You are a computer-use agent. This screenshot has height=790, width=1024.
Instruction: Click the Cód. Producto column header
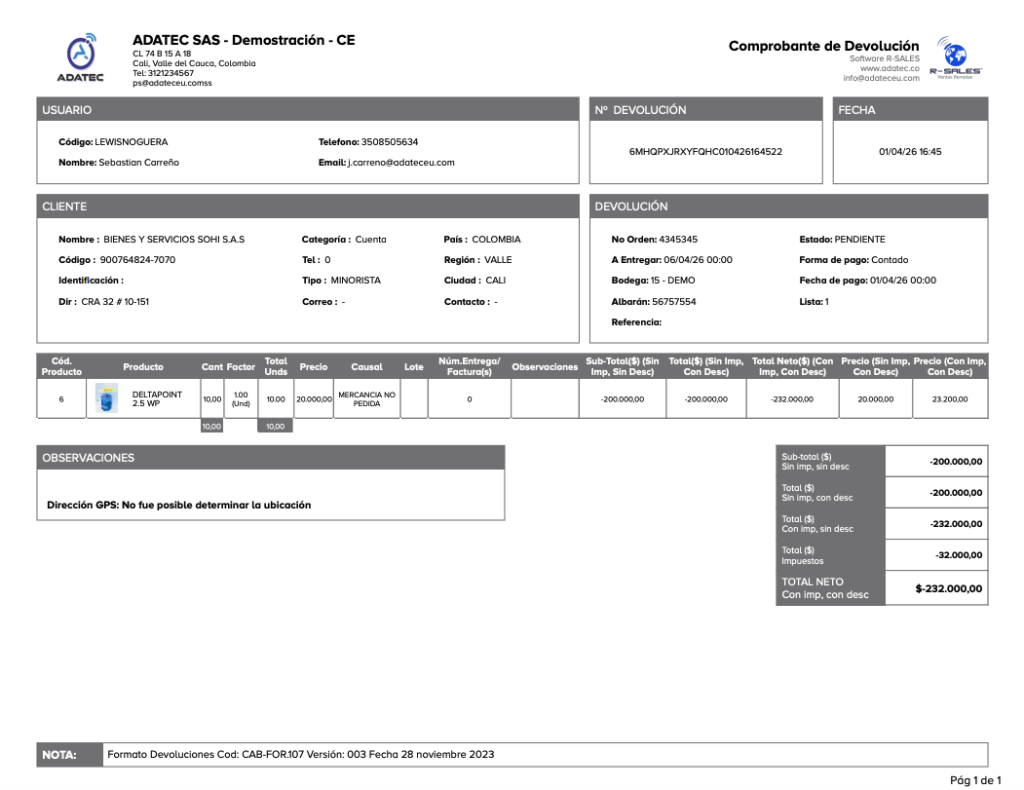coord(61,366)
